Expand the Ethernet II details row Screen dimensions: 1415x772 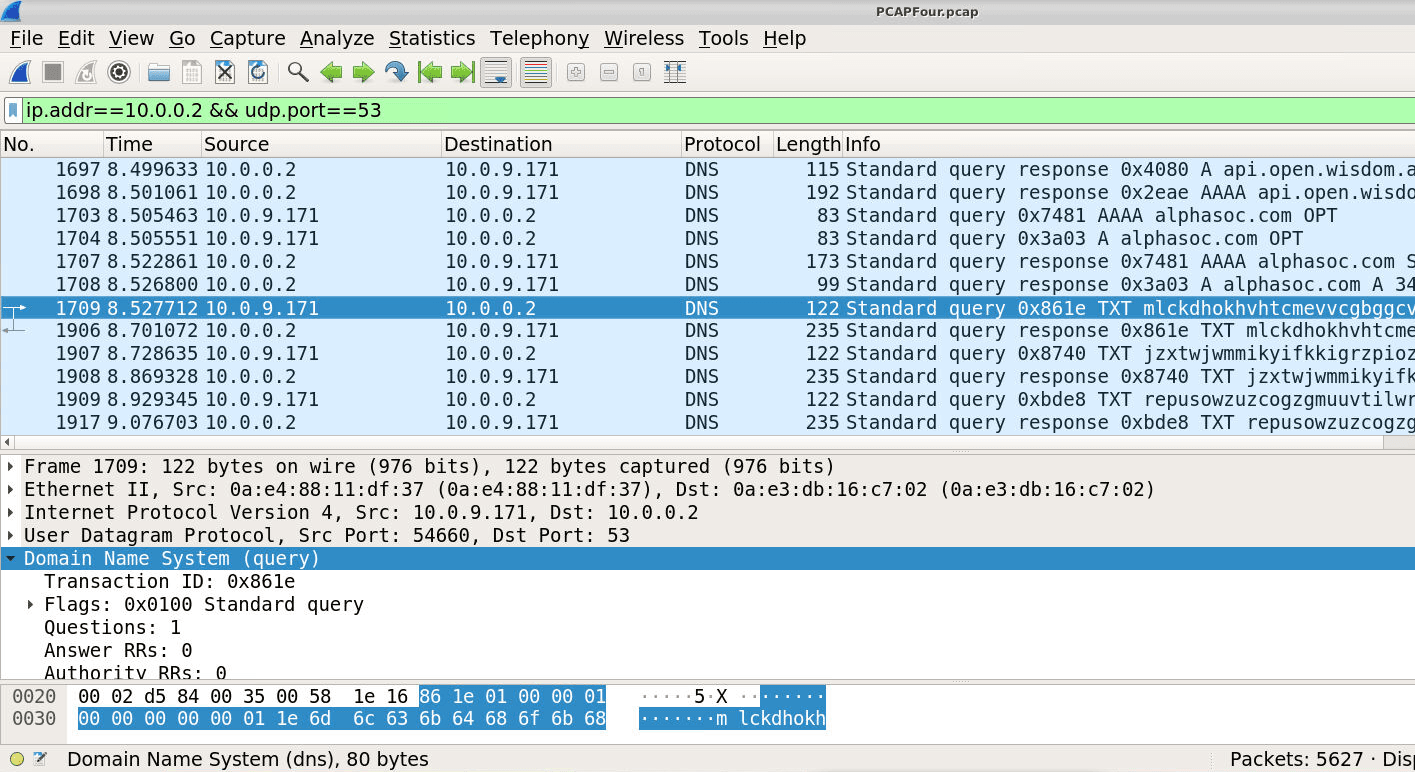click(x=11, y=489)
